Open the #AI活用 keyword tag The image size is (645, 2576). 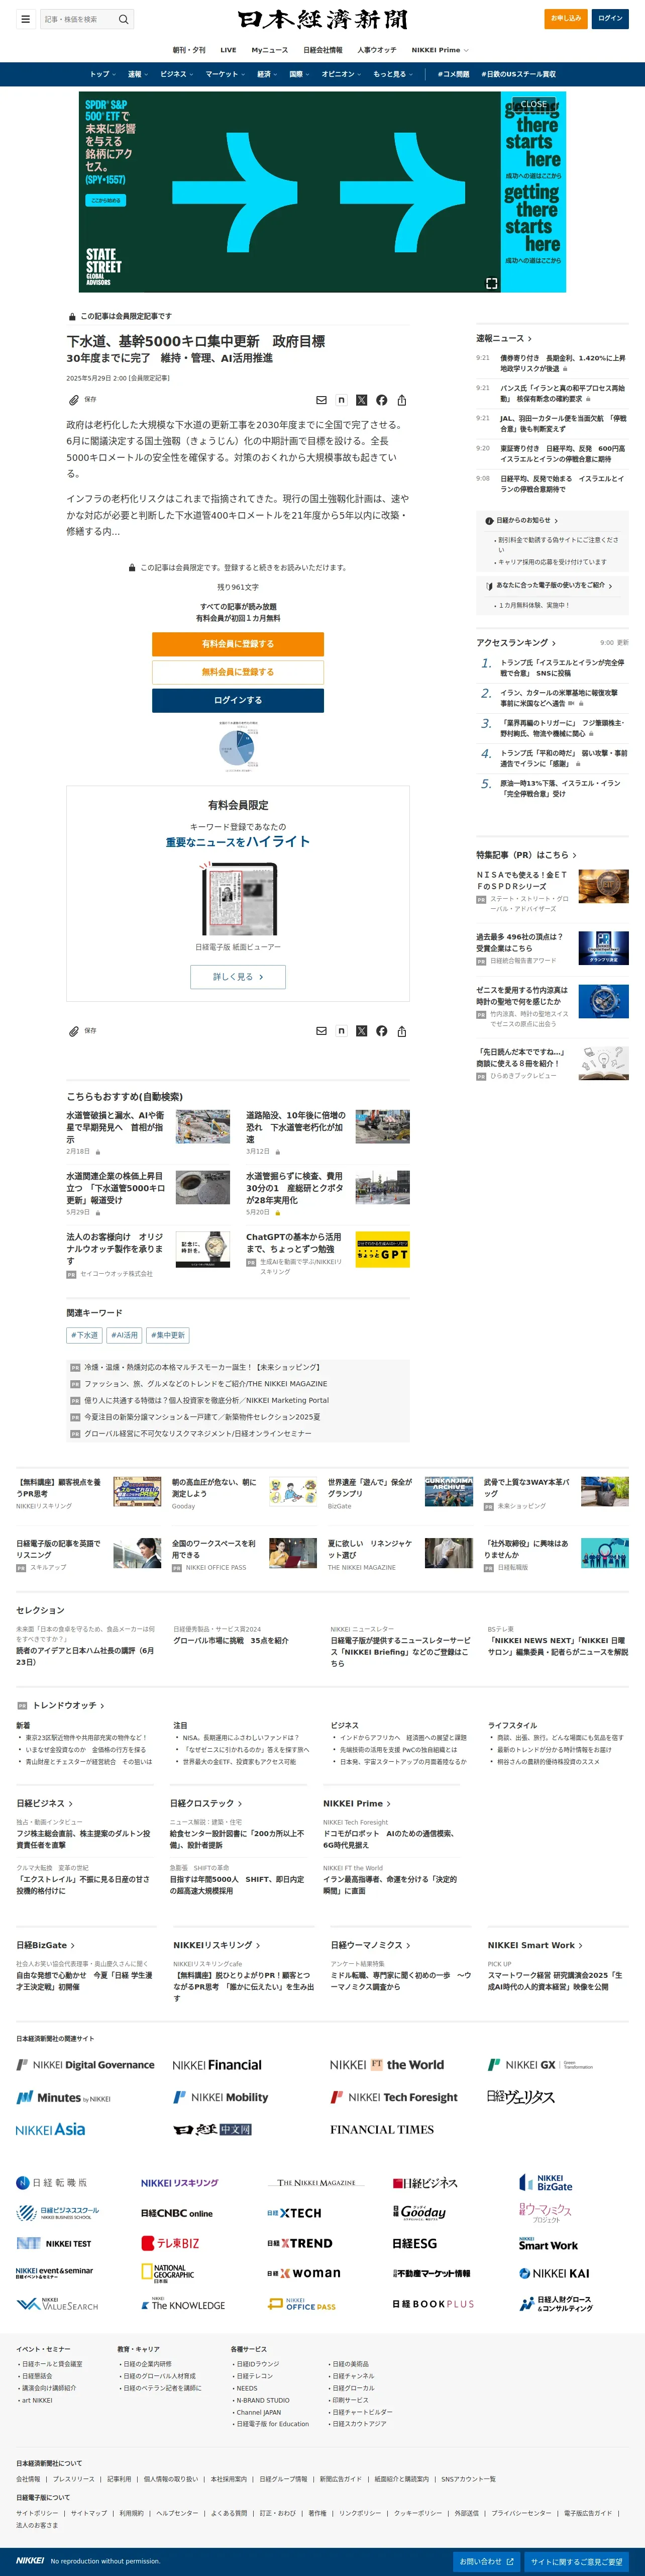coord(124,1335)
